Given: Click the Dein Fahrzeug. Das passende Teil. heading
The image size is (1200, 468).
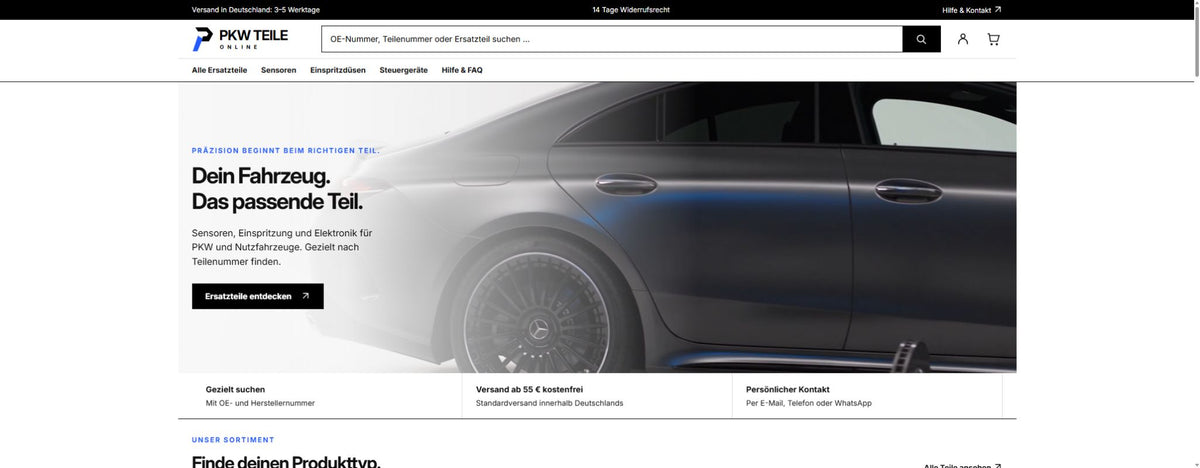Looking at the screenshot, I should (x=277, y=189).
